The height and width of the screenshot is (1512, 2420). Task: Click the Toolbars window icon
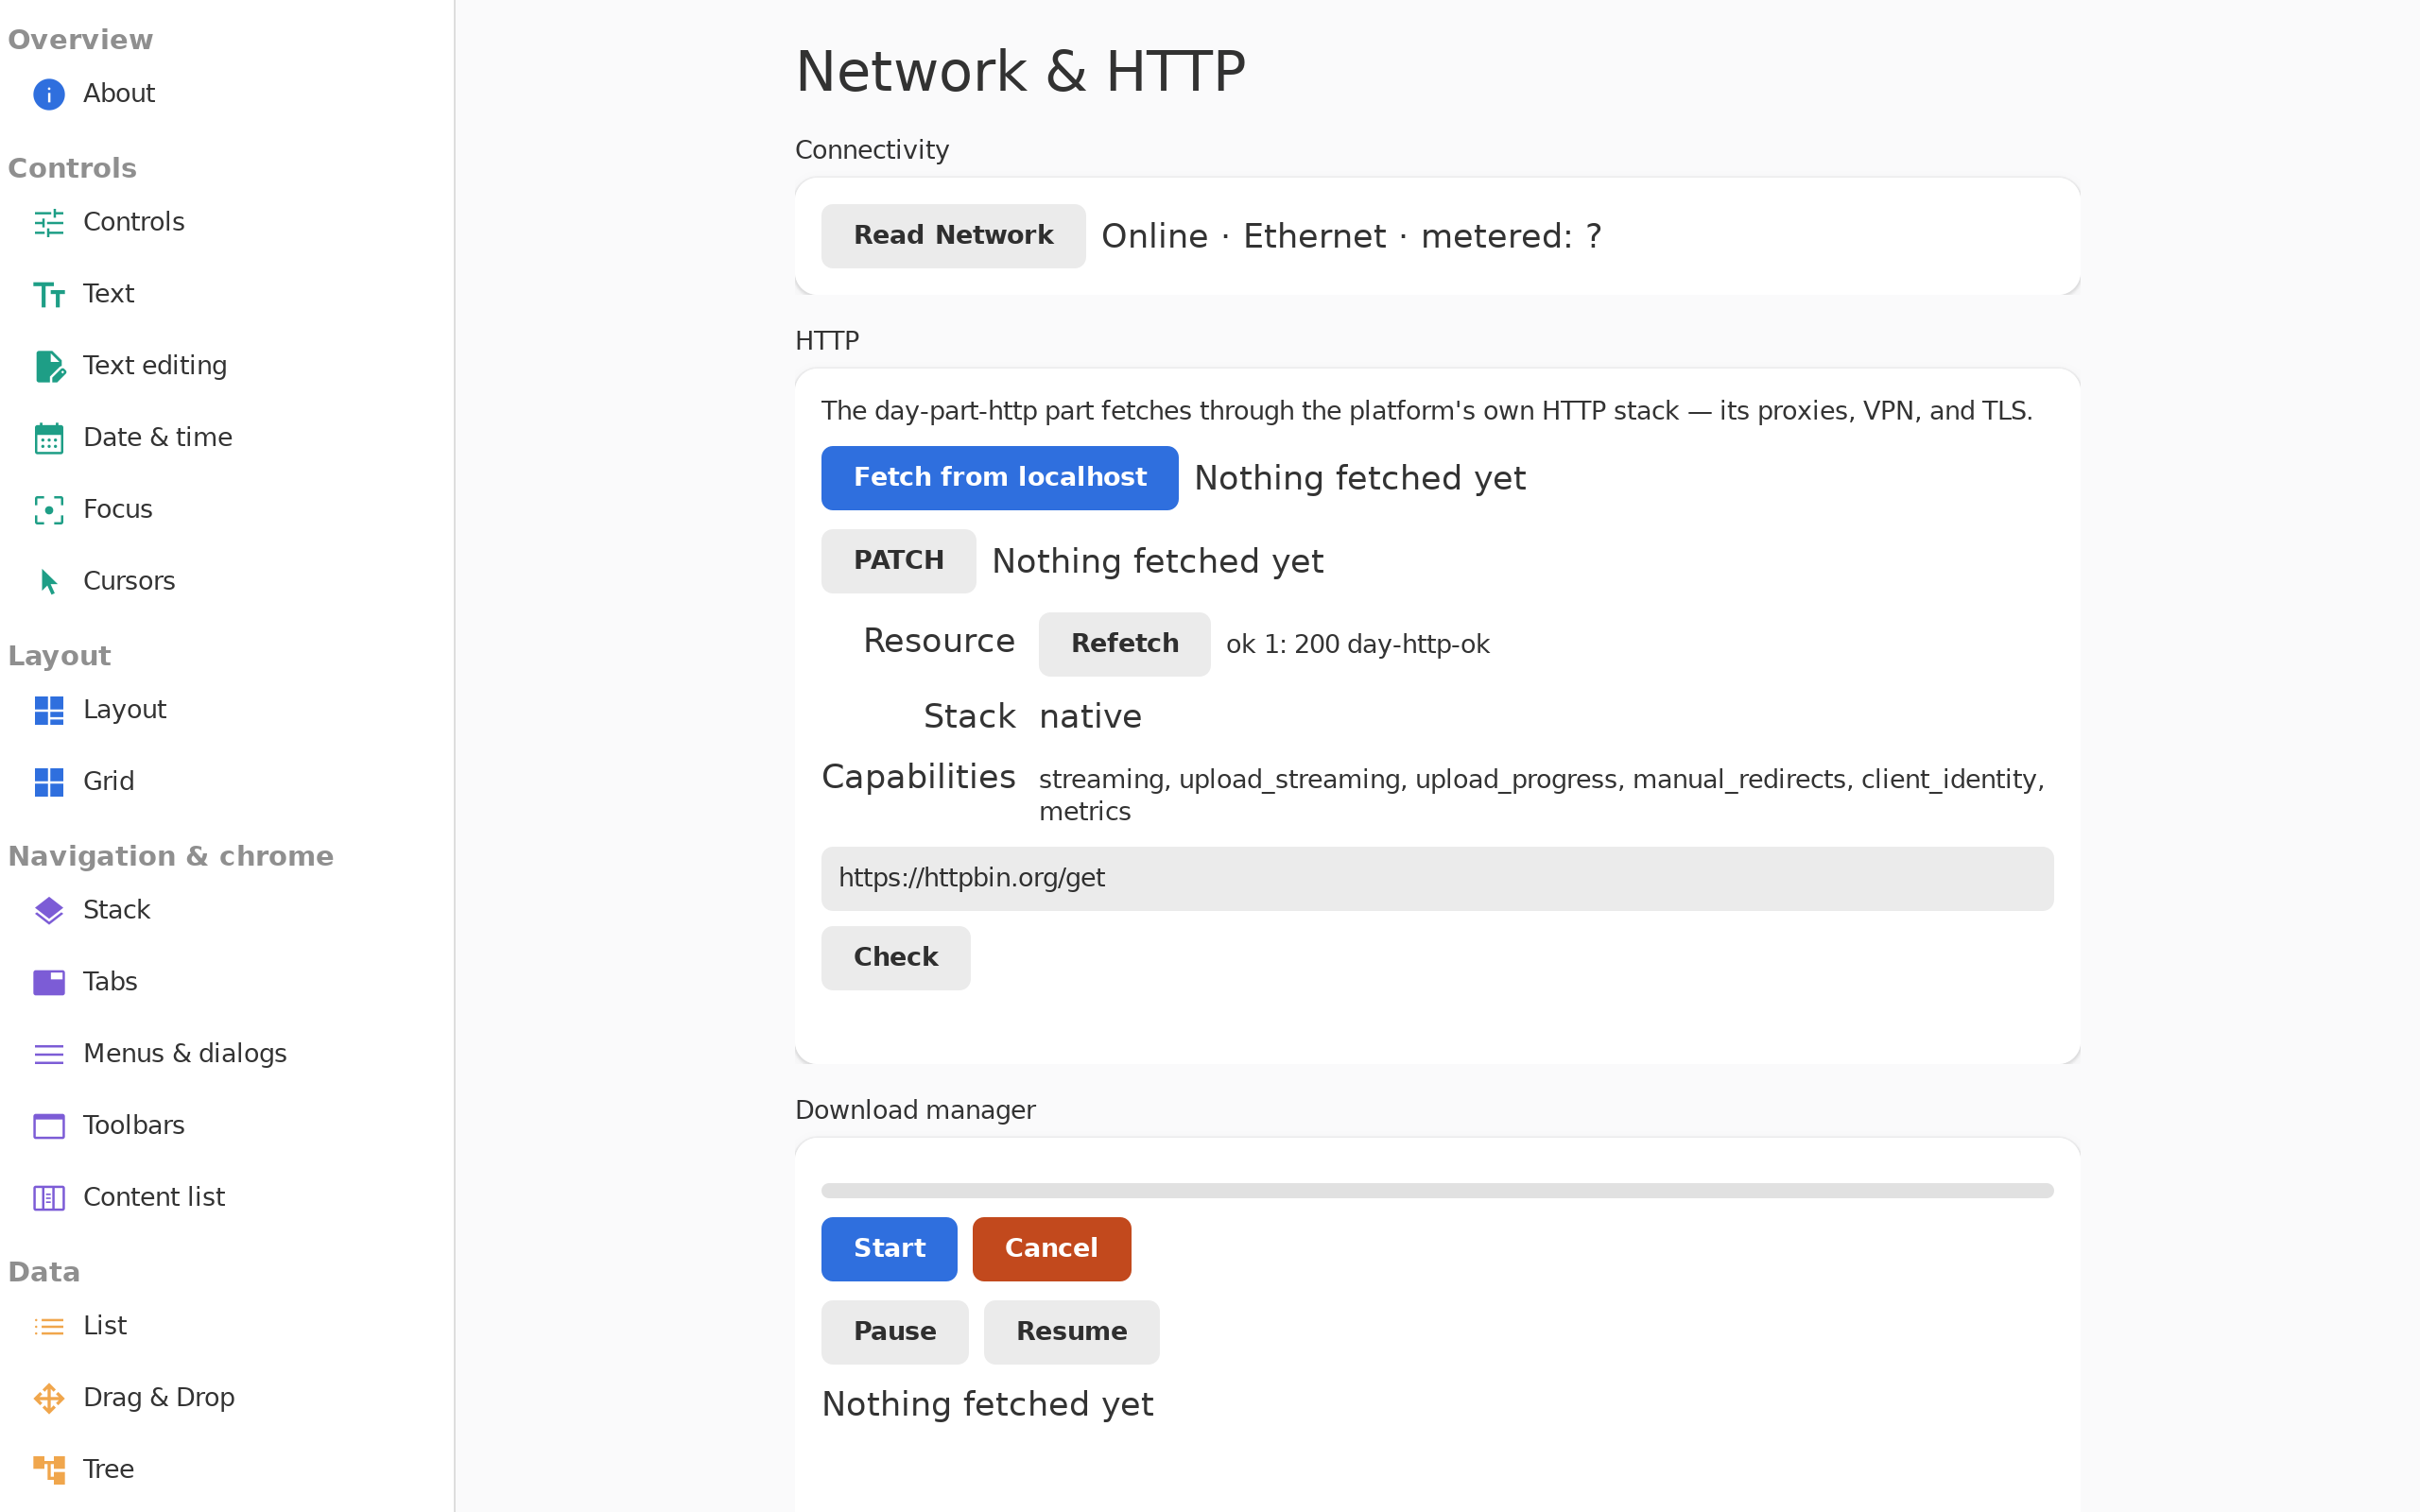pos(49,1126)
